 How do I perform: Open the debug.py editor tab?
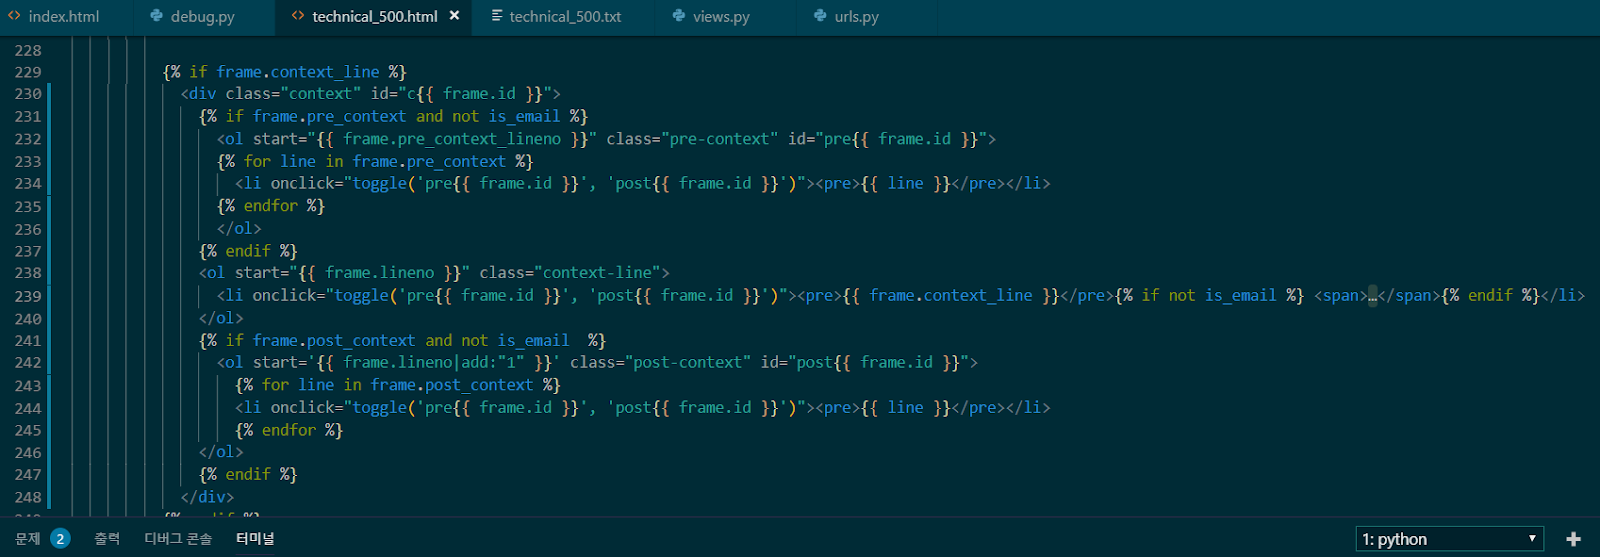204,16
